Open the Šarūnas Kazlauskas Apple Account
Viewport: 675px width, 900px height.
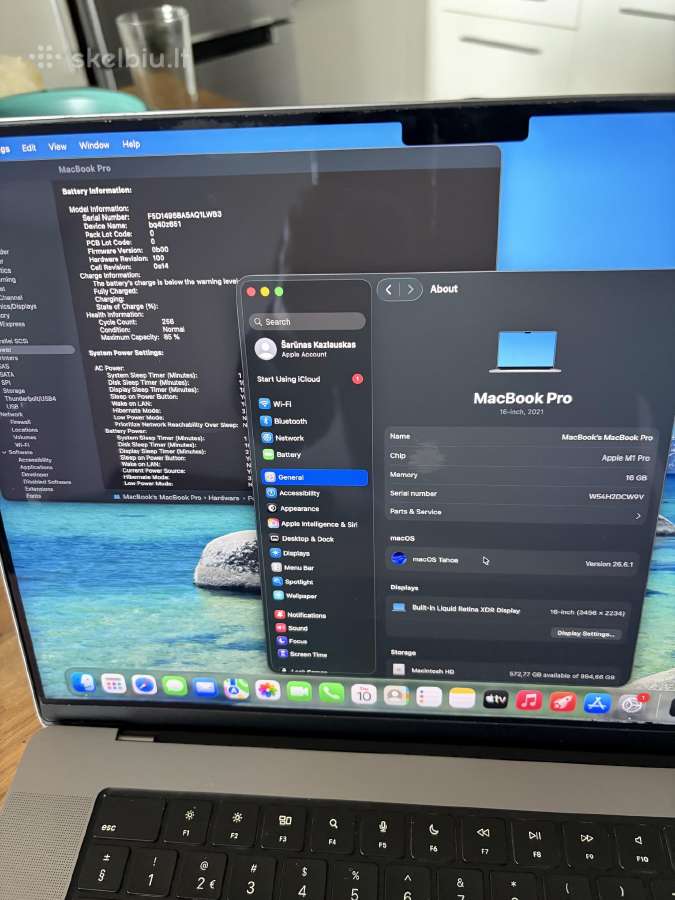pos(307,348)
